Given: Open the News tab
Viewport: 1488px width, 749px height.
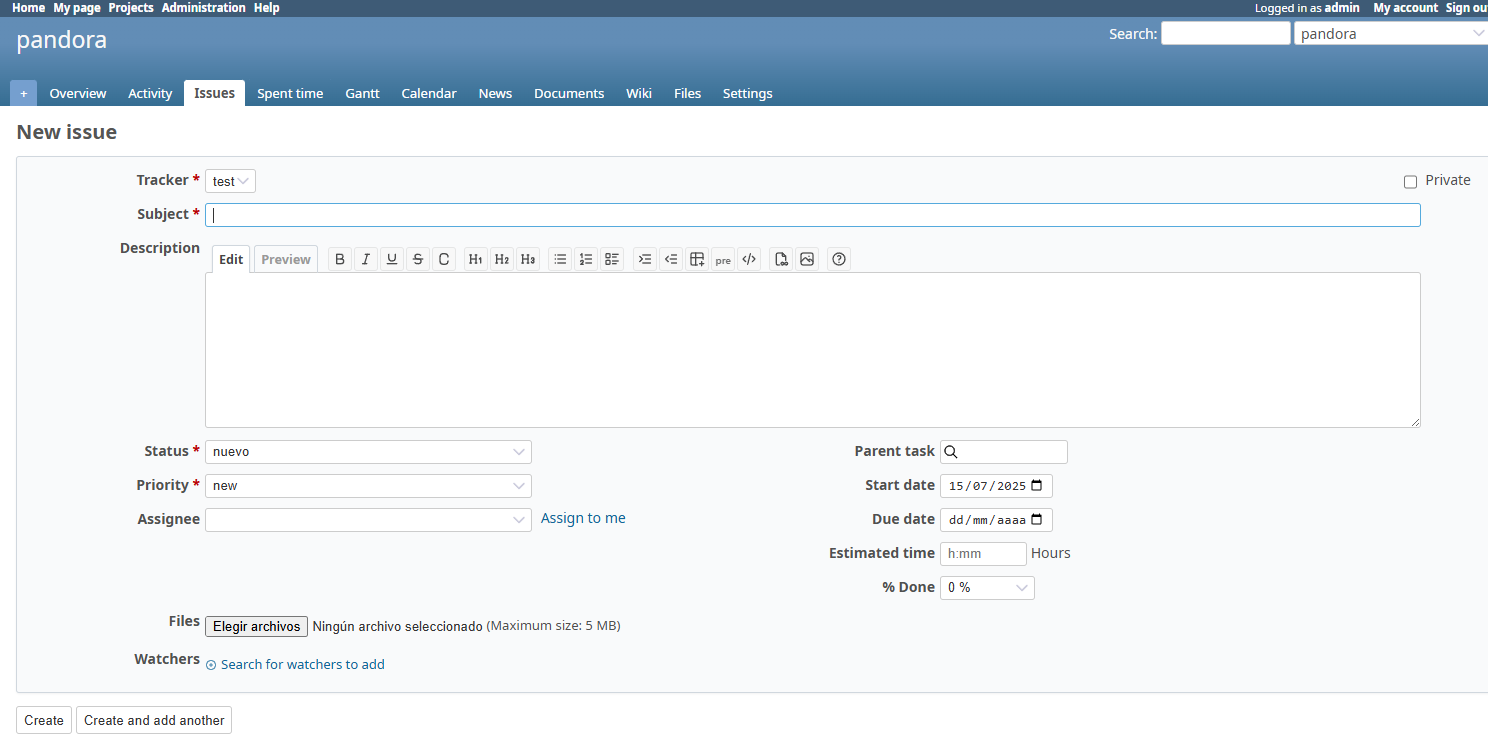Looking at the screenshot, I should coord(495,93).
